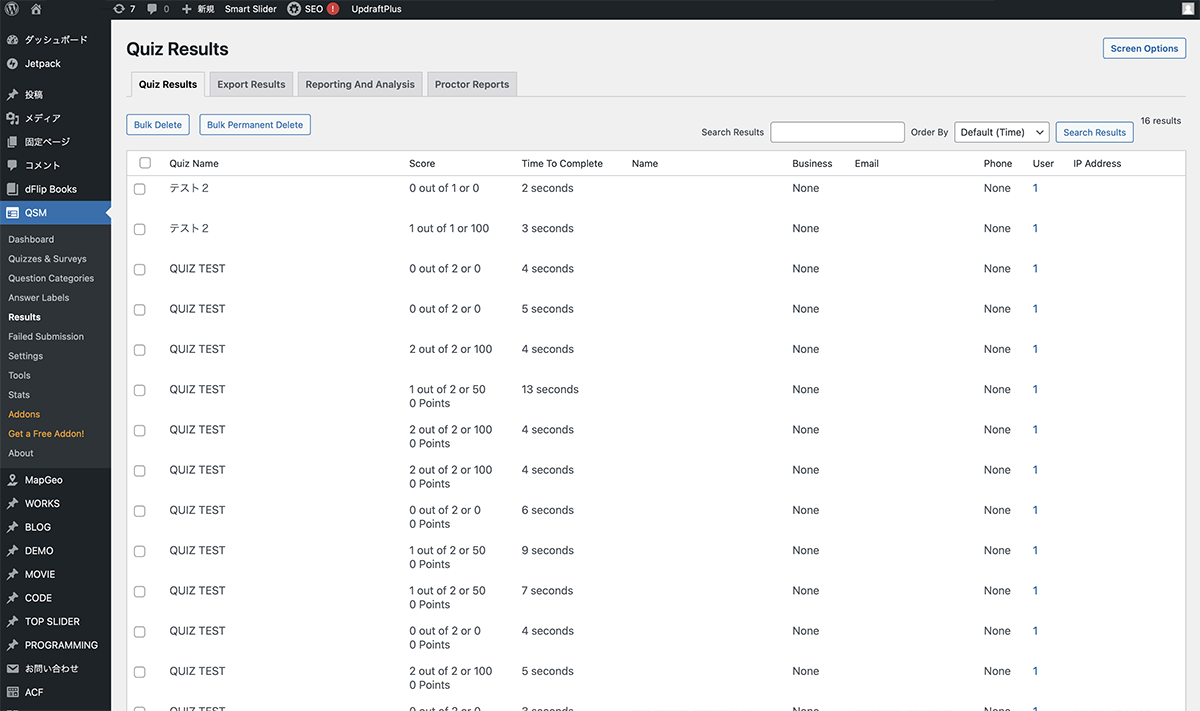The height and width of the screenshot is (711, 1200).
Task: Expand Screen Options panel
Action: point(1144,48)
